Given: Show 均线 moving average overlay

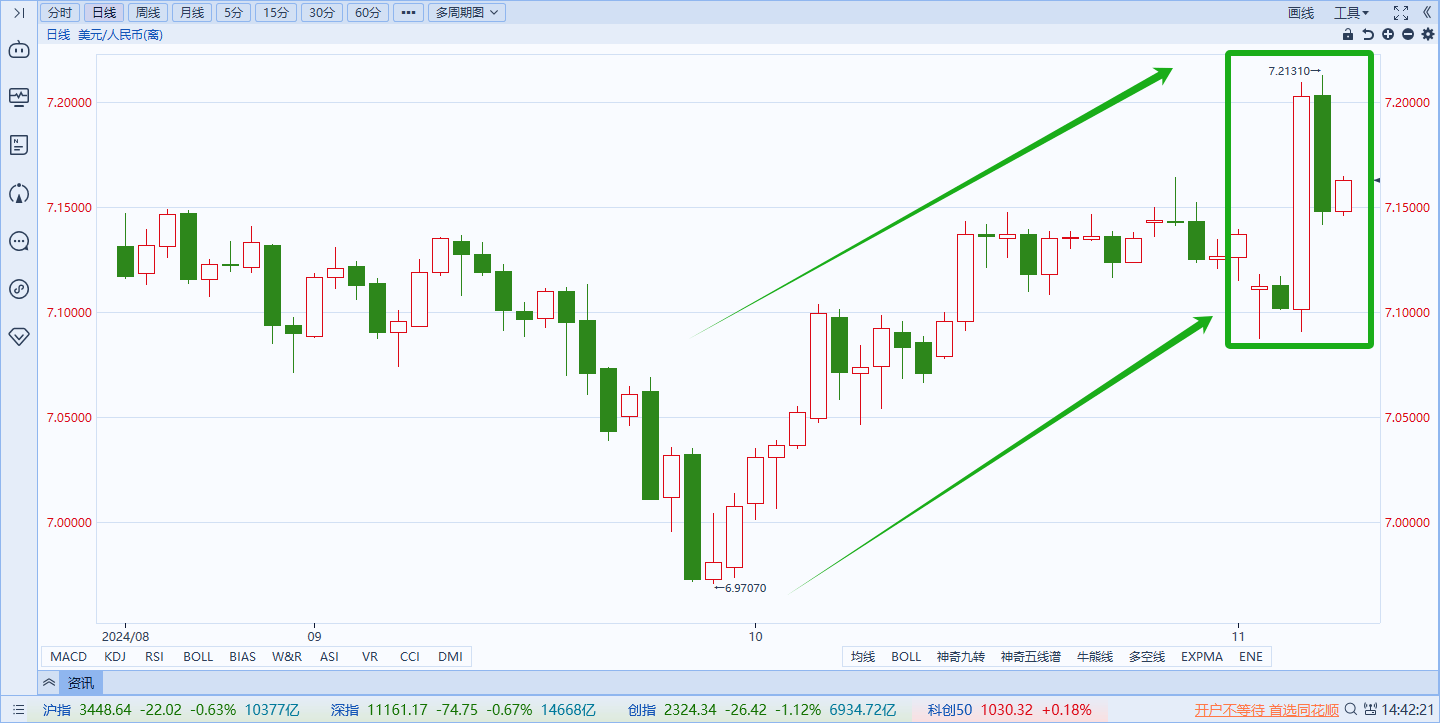Looking at the screenshot, I should (x=863, y=657).
